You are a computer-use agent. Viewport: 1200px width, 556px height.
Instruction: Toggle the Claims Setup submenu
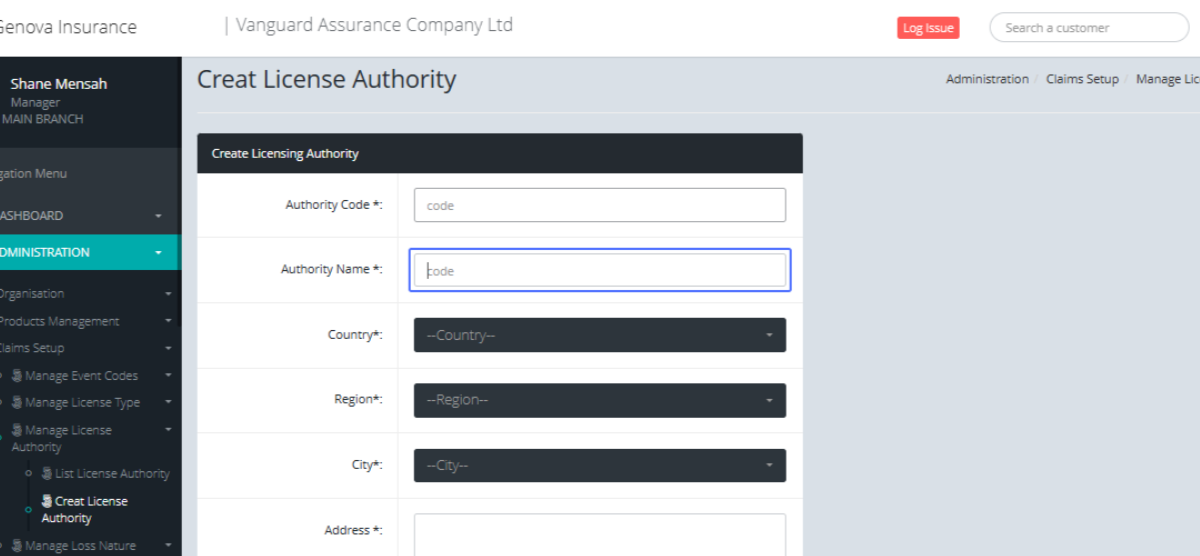167,349
